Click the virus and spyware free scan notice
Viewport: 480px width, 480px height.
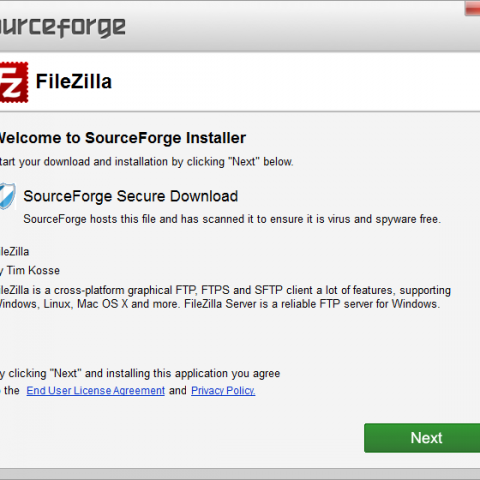point(232,219)
